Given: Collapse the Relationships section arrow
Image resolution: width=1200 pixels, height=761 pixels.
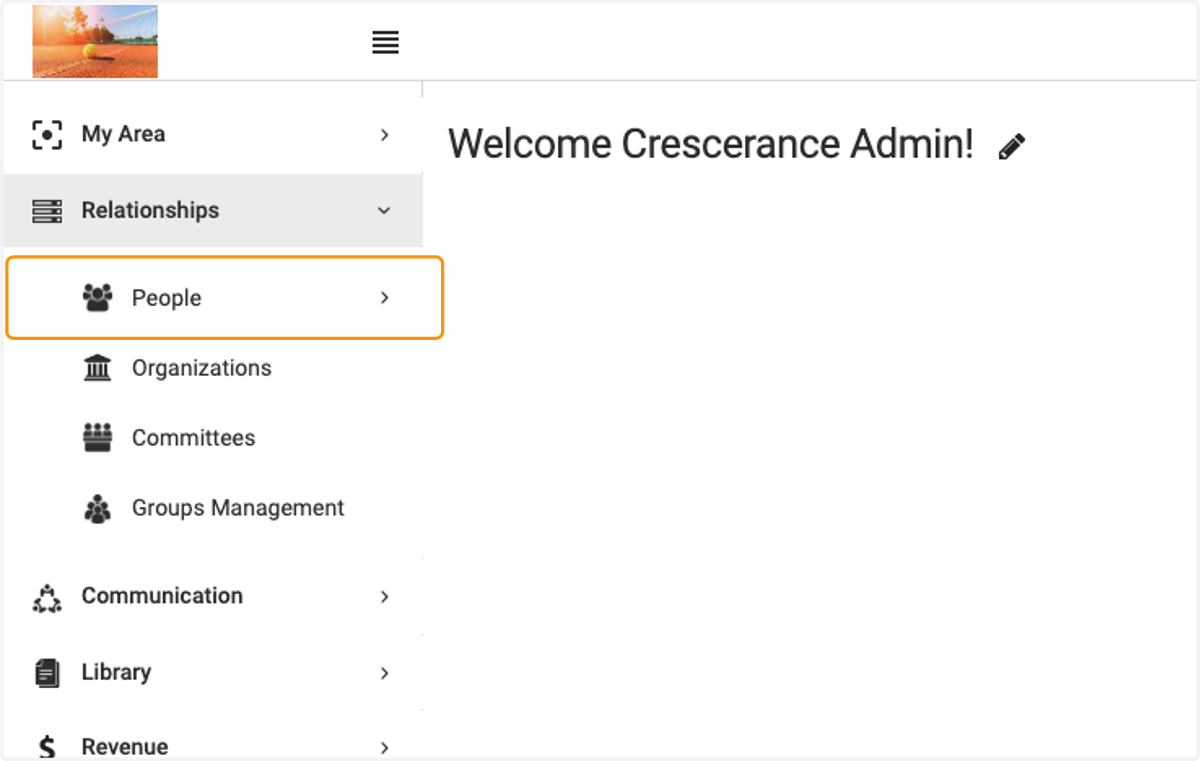Looking at the screenshot, I should 384,211.
